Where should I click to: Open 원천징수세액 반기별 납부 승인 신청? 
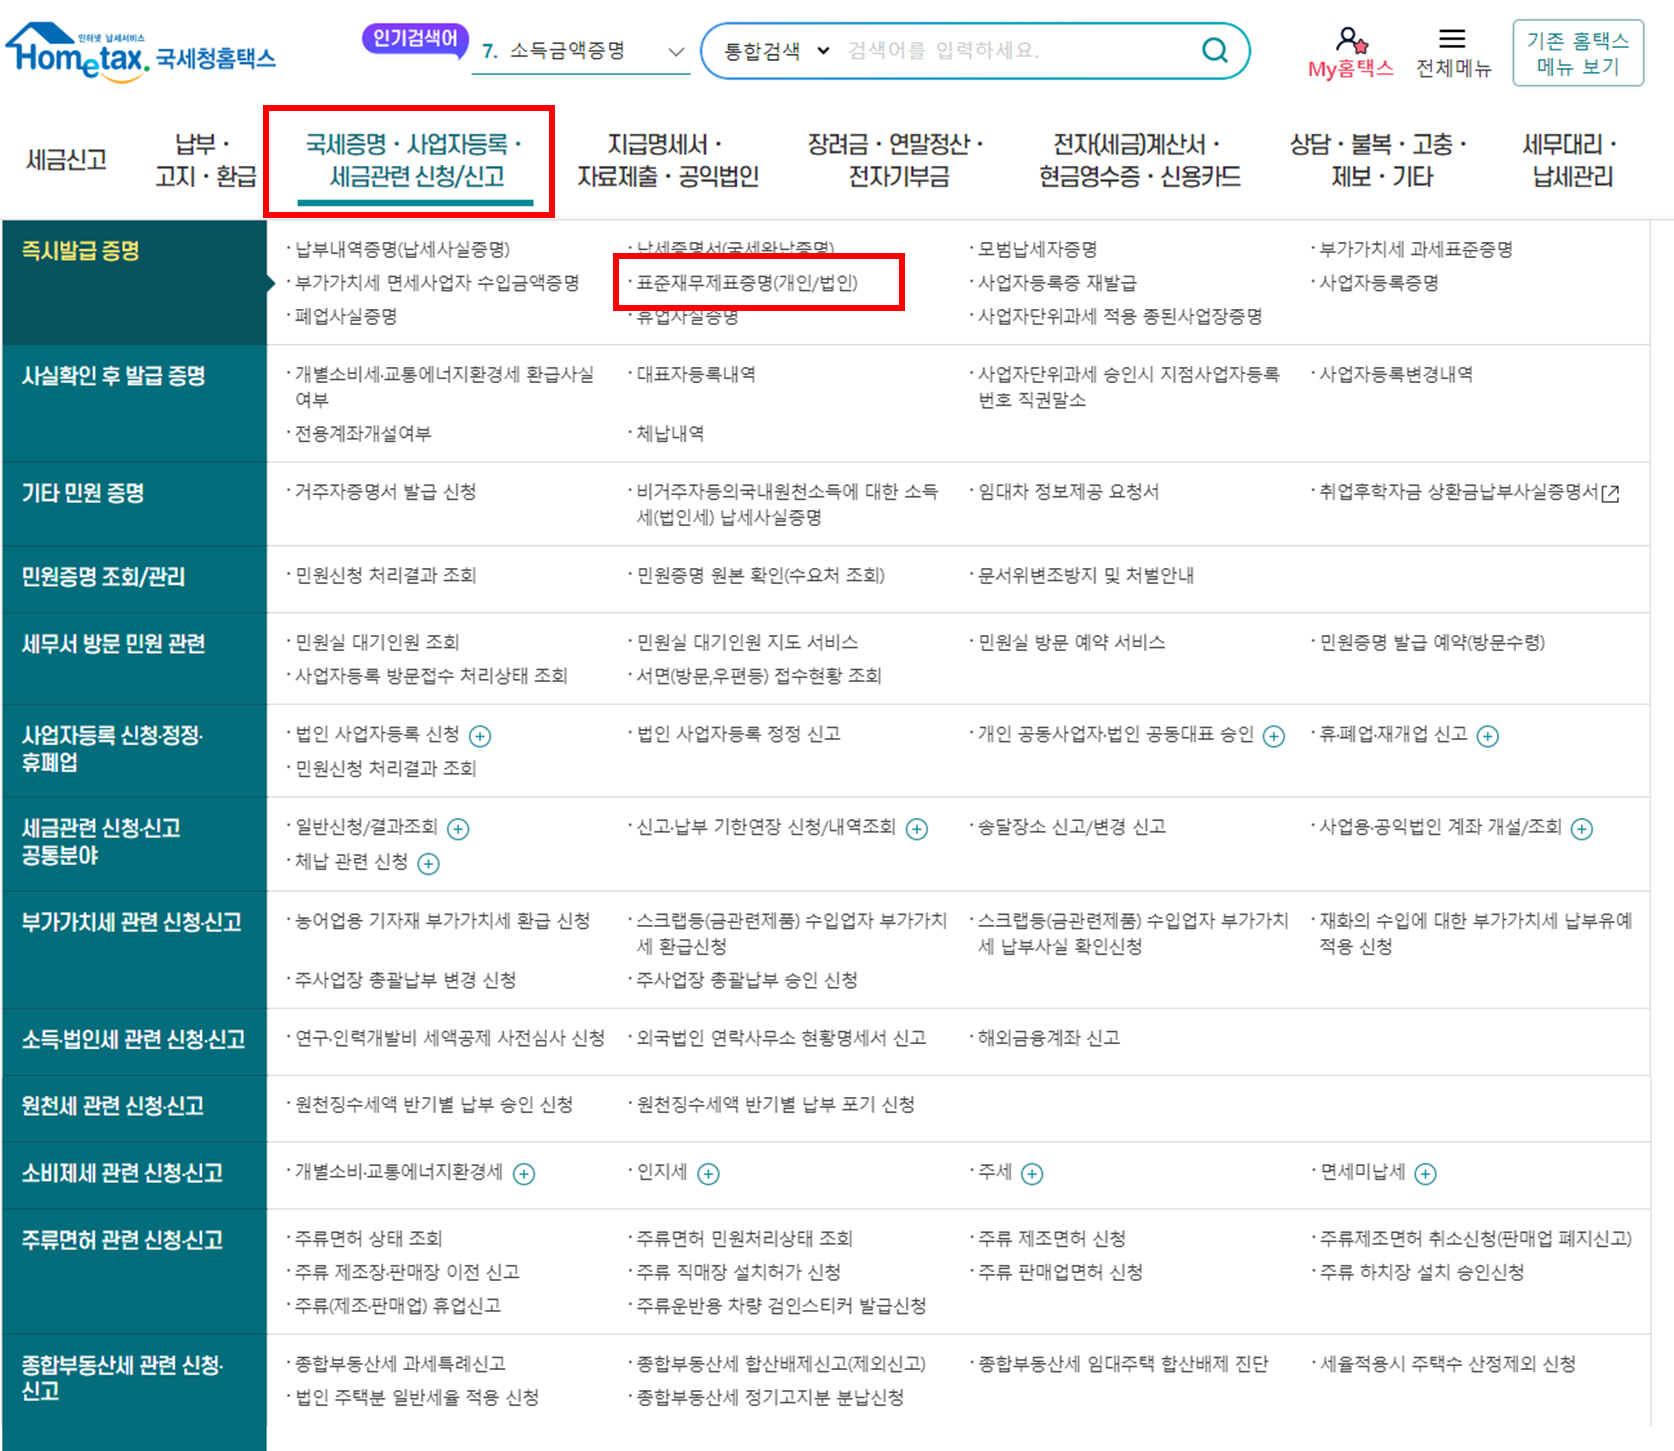[434, 1105]
